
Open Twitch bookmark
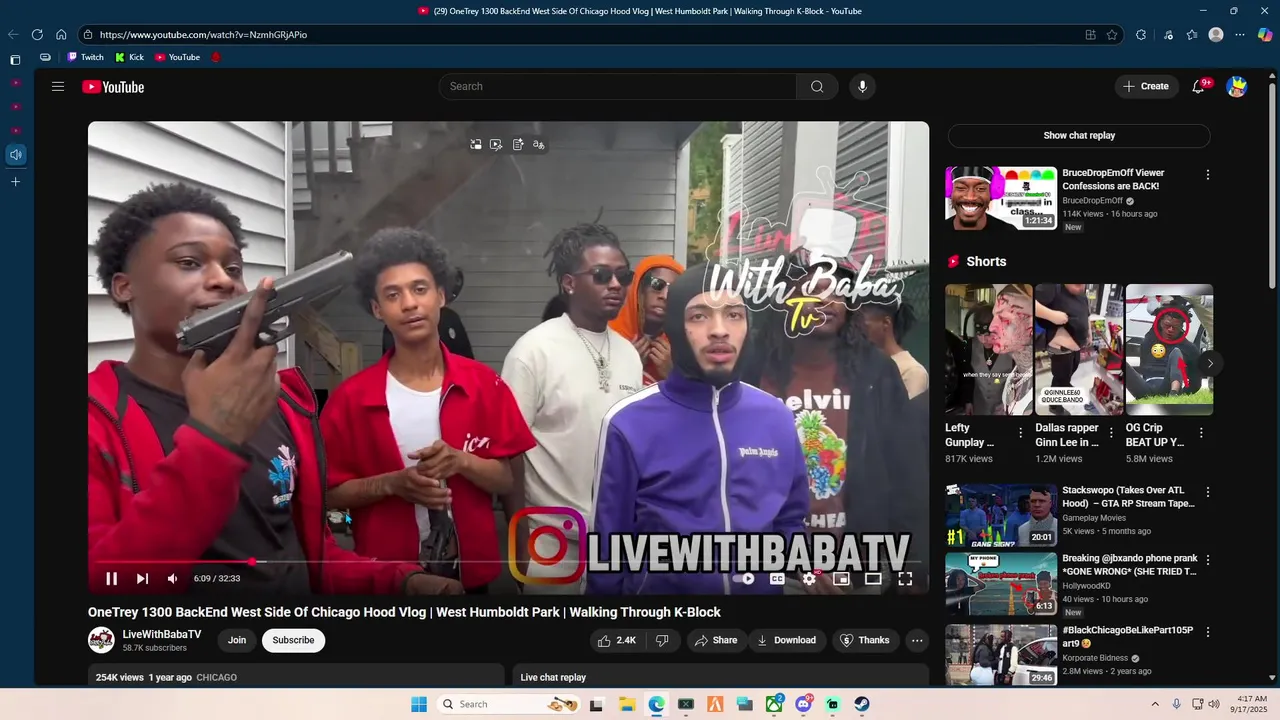click(85, 57)
